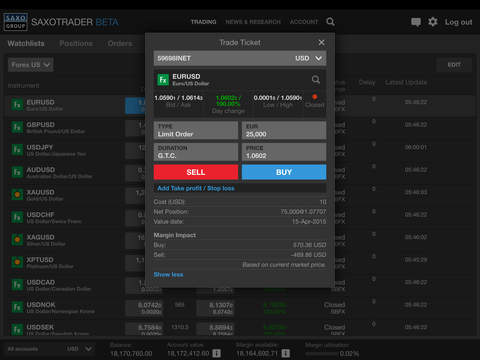Open the search magnifier in top navigation

tap(330, 22)
